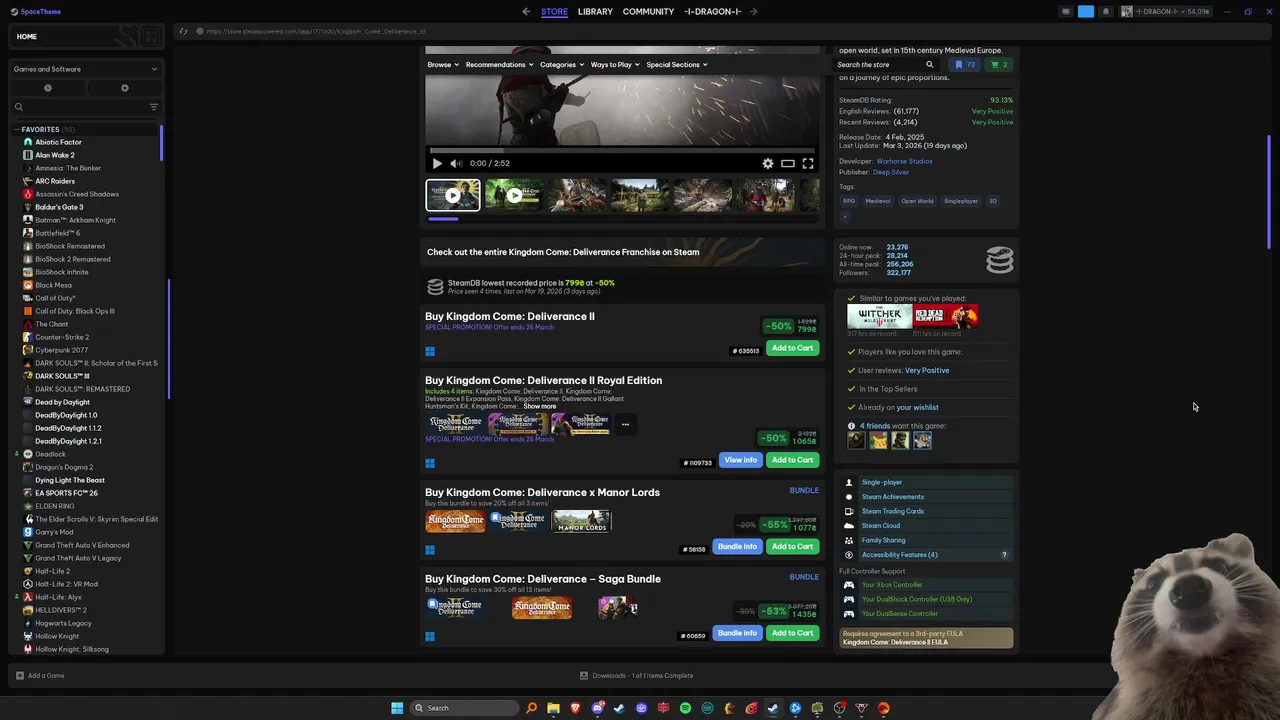Seek in the trailer progress bar
The width and height of the screenshot is (1280, 720).
click(622, 151)
